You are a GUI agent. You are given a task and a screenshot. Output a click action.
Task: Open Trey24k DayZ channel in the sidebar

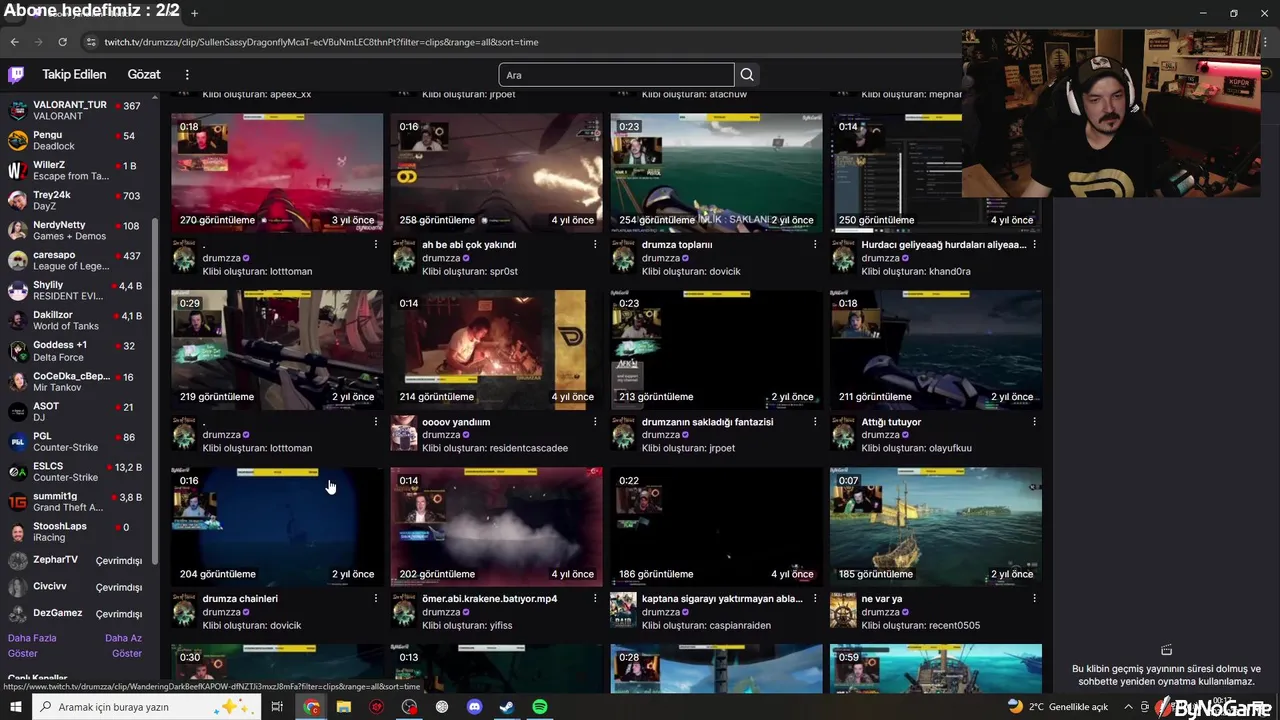pyautogui.click(x=76, y=200)
